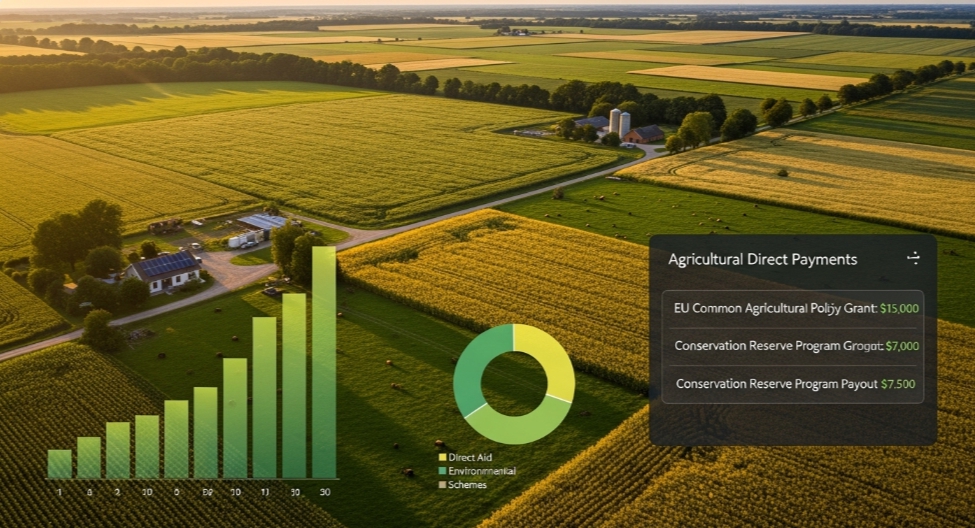Image resolution: width=975 pixels, height=528 pixels.
Task: Click the $15,000 amount value
Action: point(899,308)
